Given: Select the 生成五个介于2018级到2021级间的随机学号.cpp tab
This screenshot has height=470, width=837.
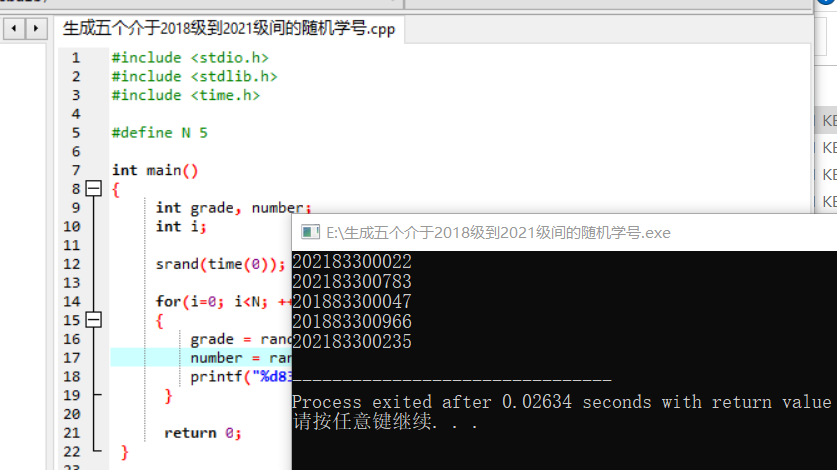Looking at the screenshot, I should coord(229,28).
